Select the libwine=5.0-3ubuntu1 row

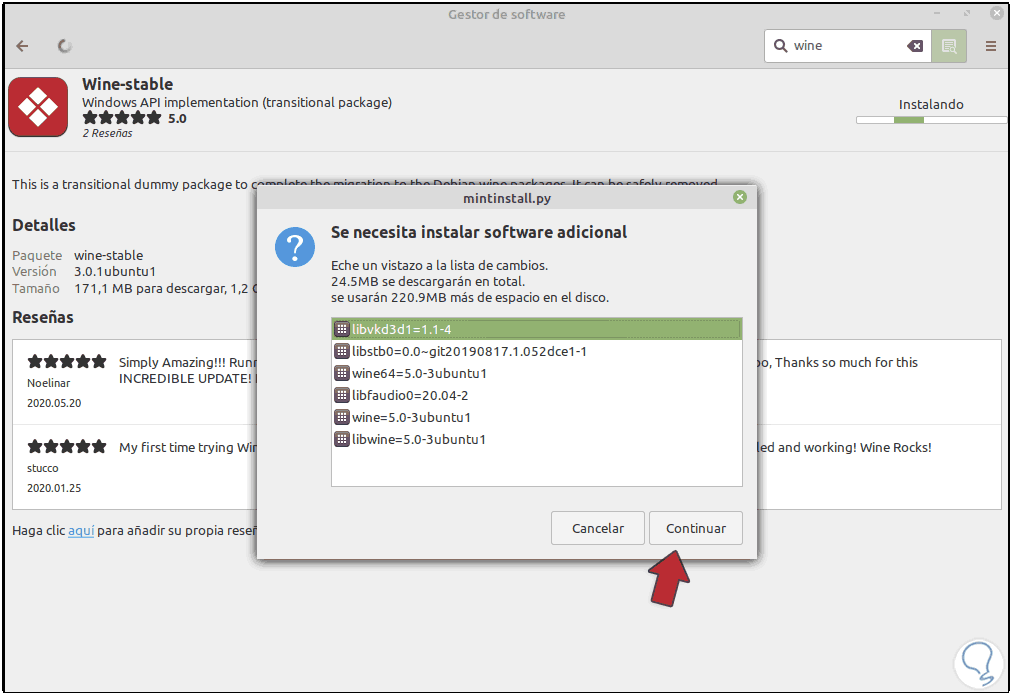click(x=537, y=439)
